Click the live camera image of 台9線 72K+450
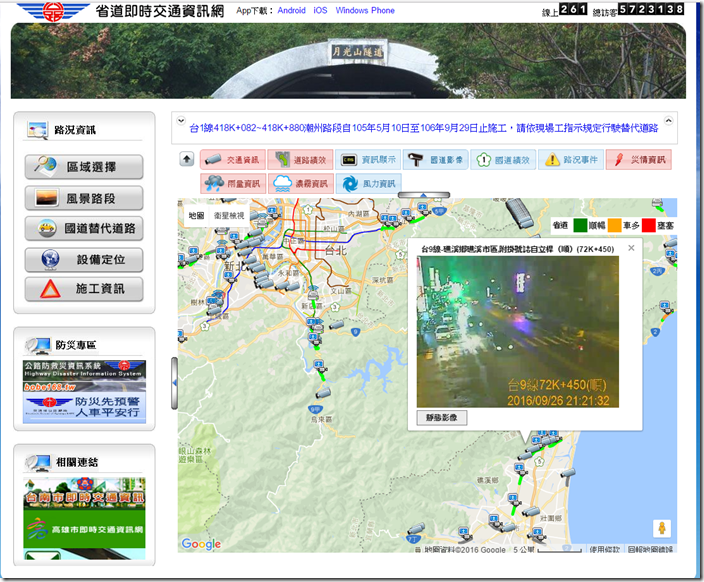The width and height of the screenshot is (704, 582). pos(518,331)
